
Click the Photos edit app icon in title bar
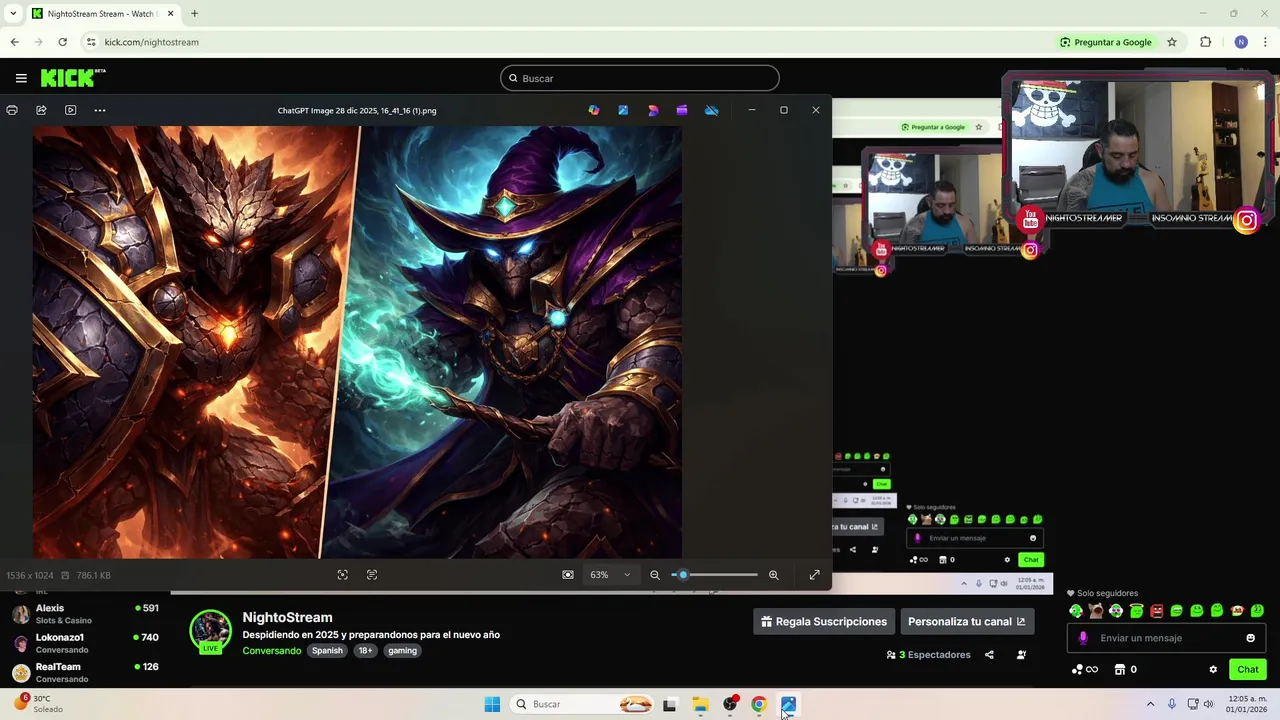[623, 110]
